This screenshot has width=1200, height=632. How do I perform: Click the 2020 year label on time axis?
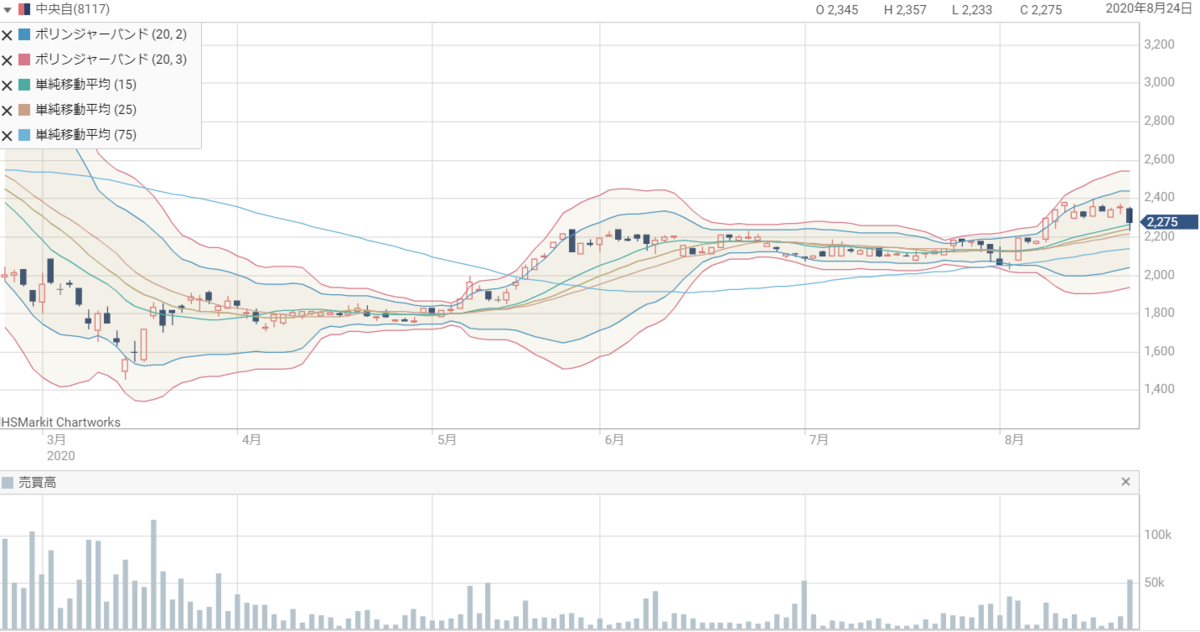tap(60, 454)
